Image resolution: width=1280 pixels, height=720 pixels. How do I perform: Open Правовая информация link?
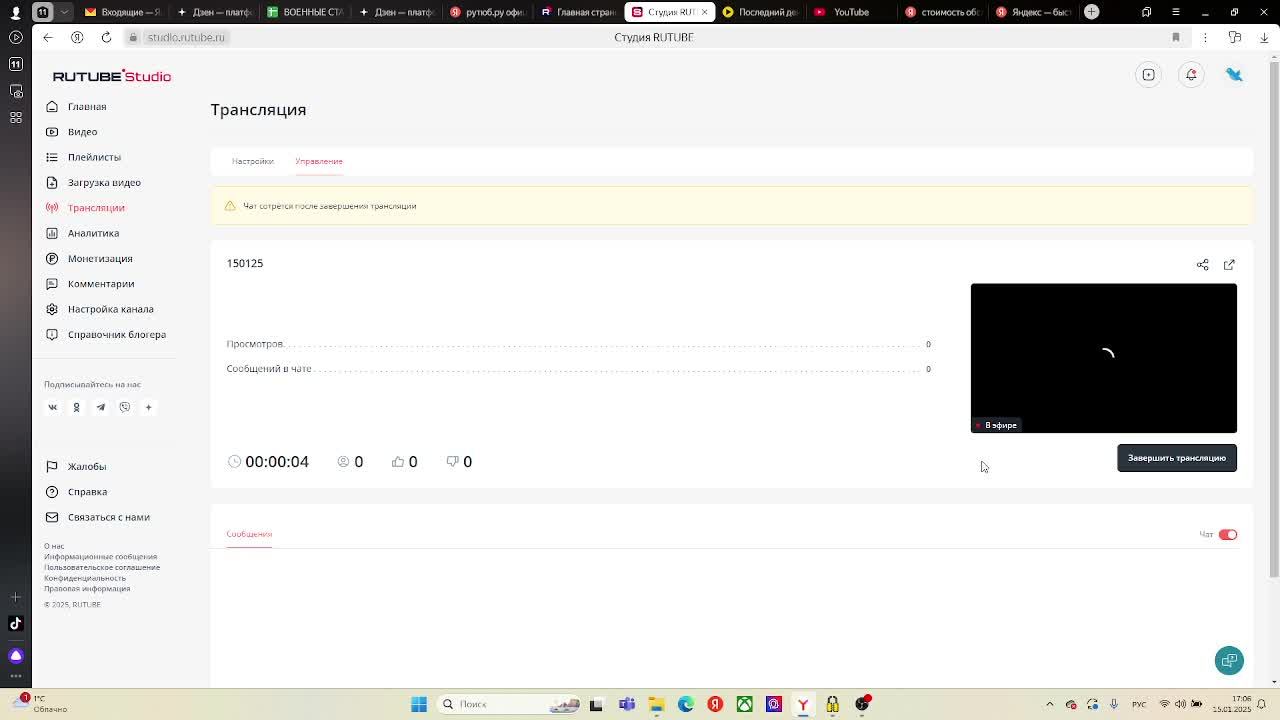tap(87, 588)
